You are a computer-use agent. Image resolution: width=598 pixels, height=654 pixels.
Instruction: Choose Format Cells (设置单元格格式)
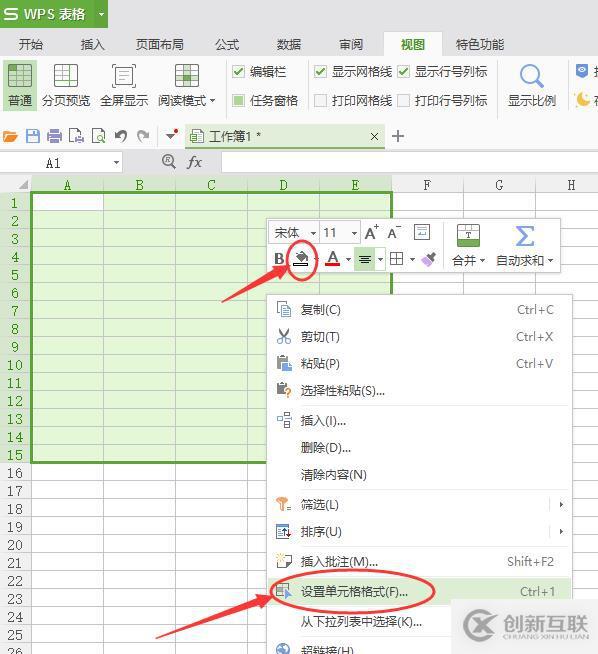tap(419, 591)
